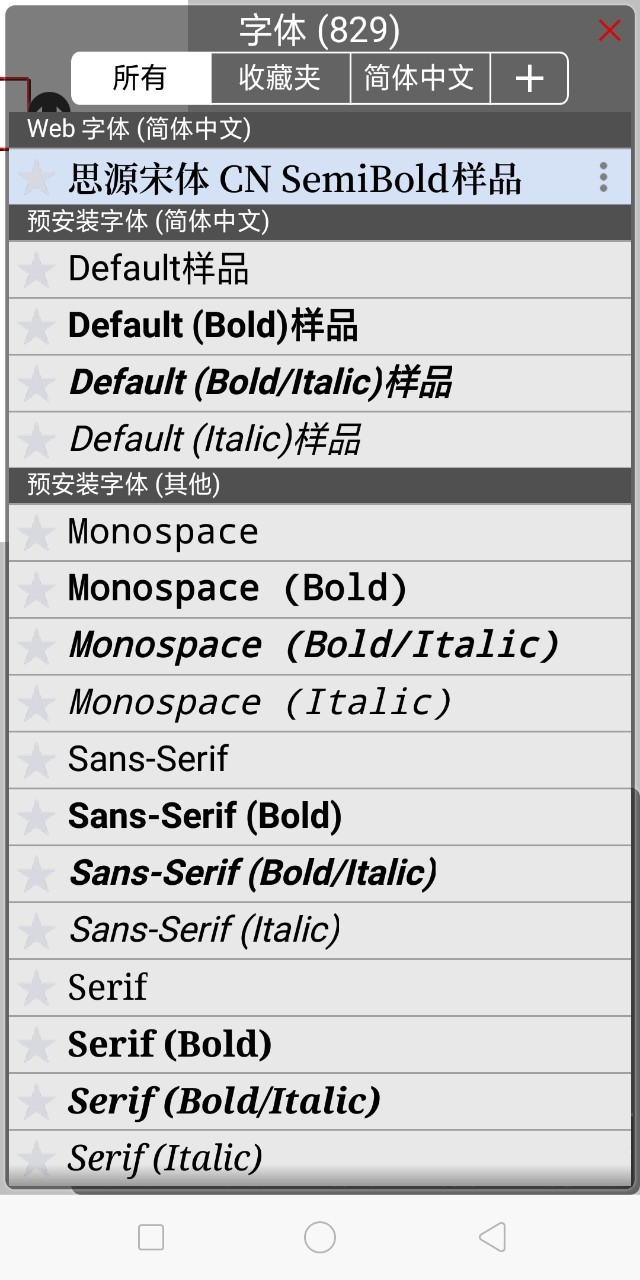Pick the Serif (Bold/Italic) font
The width and height of the screenshot is (640, 1280).
coord(224,1102)
